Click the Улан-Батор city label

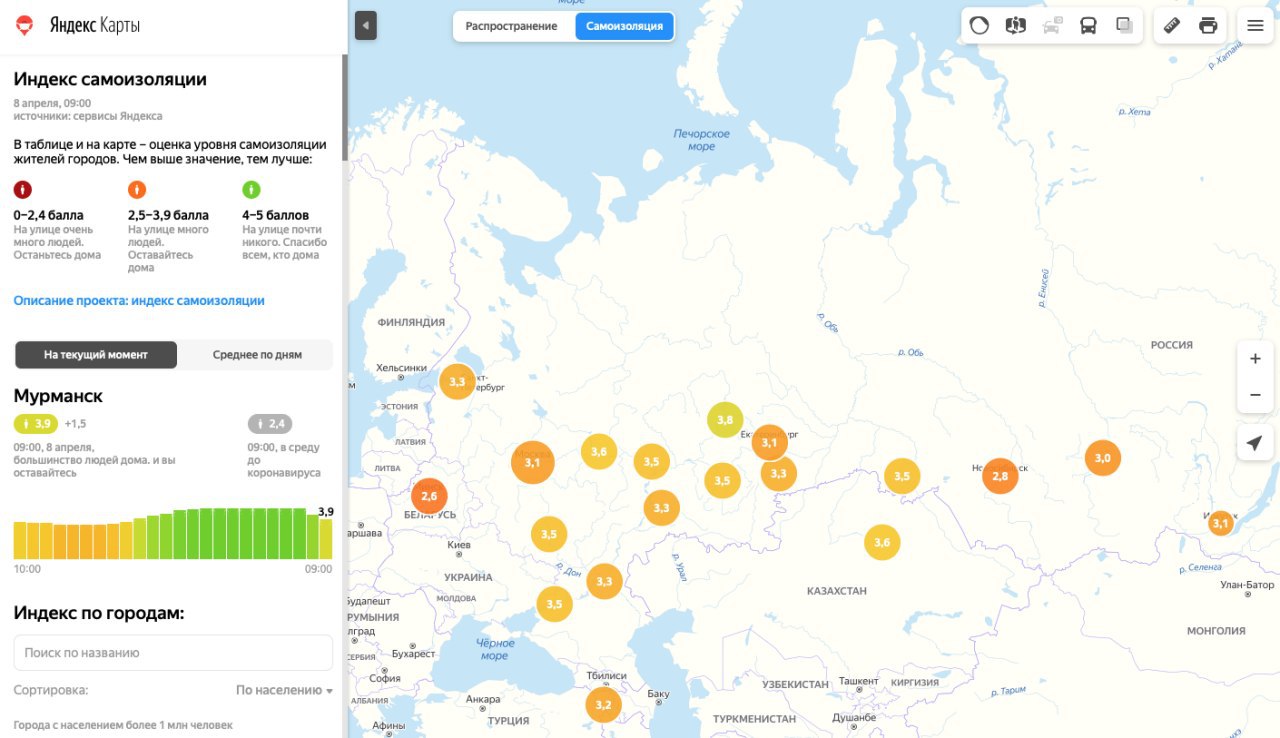click(x=1248, y=585)
